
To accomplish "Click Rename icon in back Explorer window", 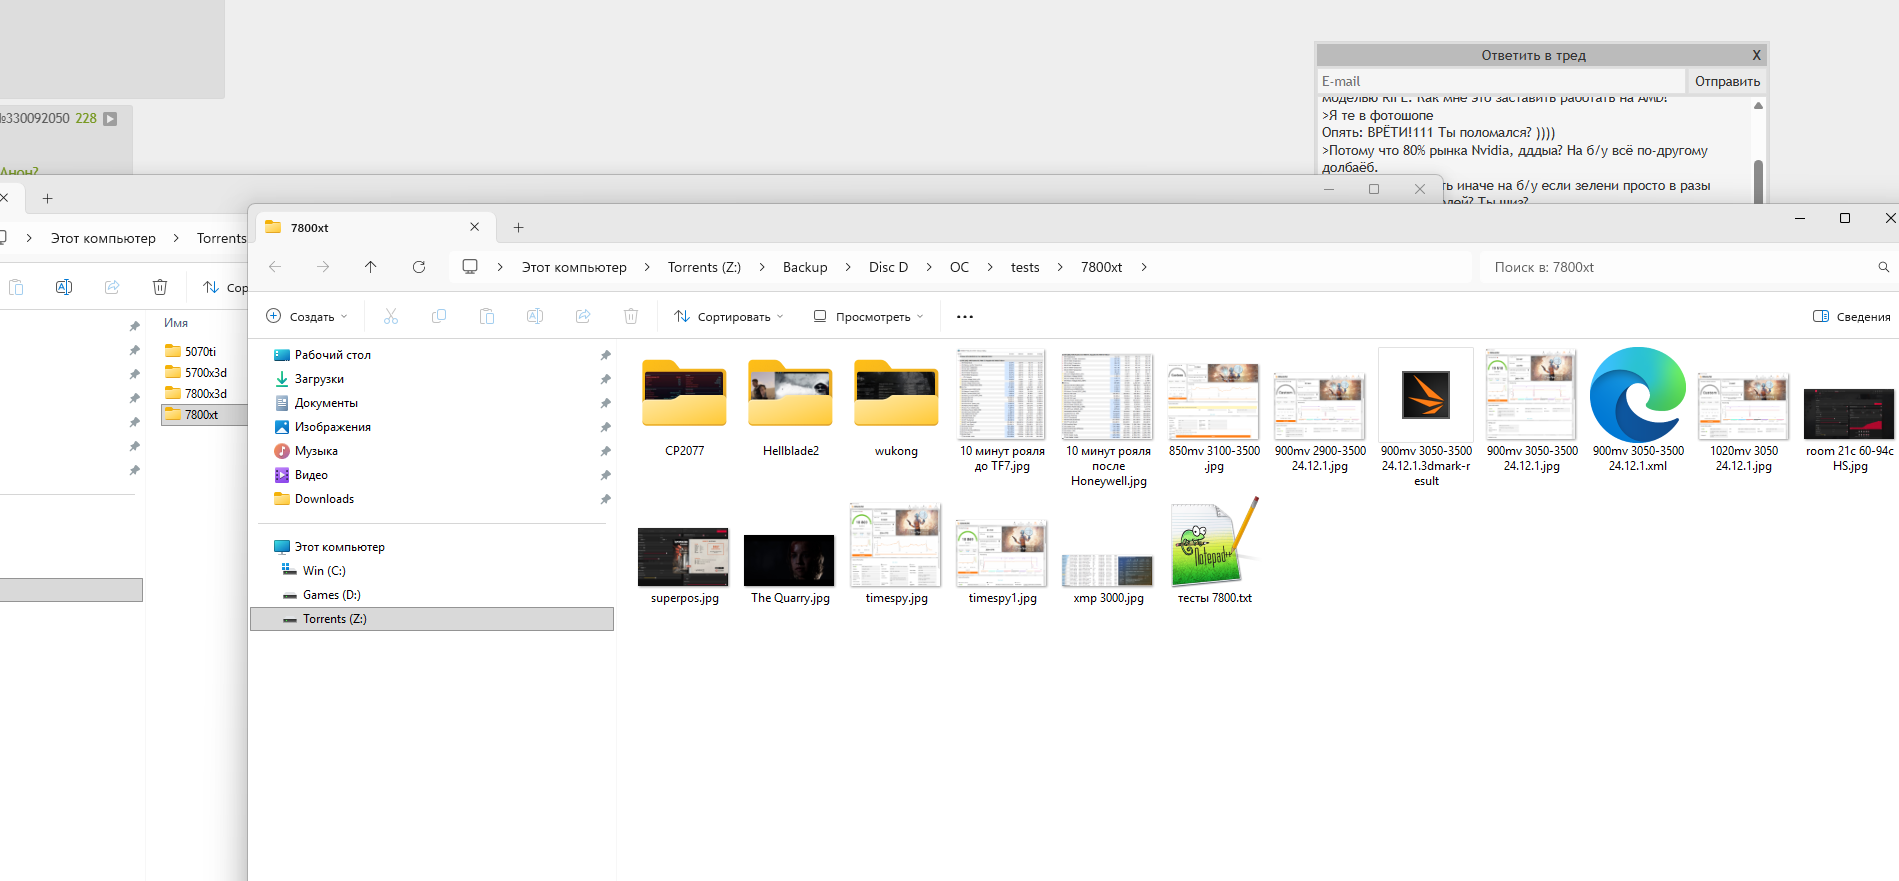I will [x=64, y=287].
